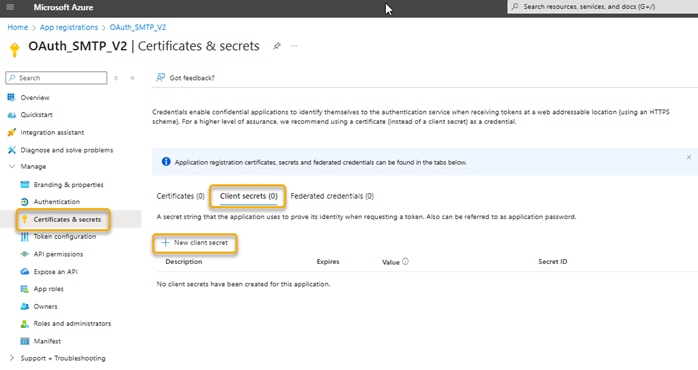698x370 pixels.
Task: Collapse the Manage section chevron
Action: (12, 167)
